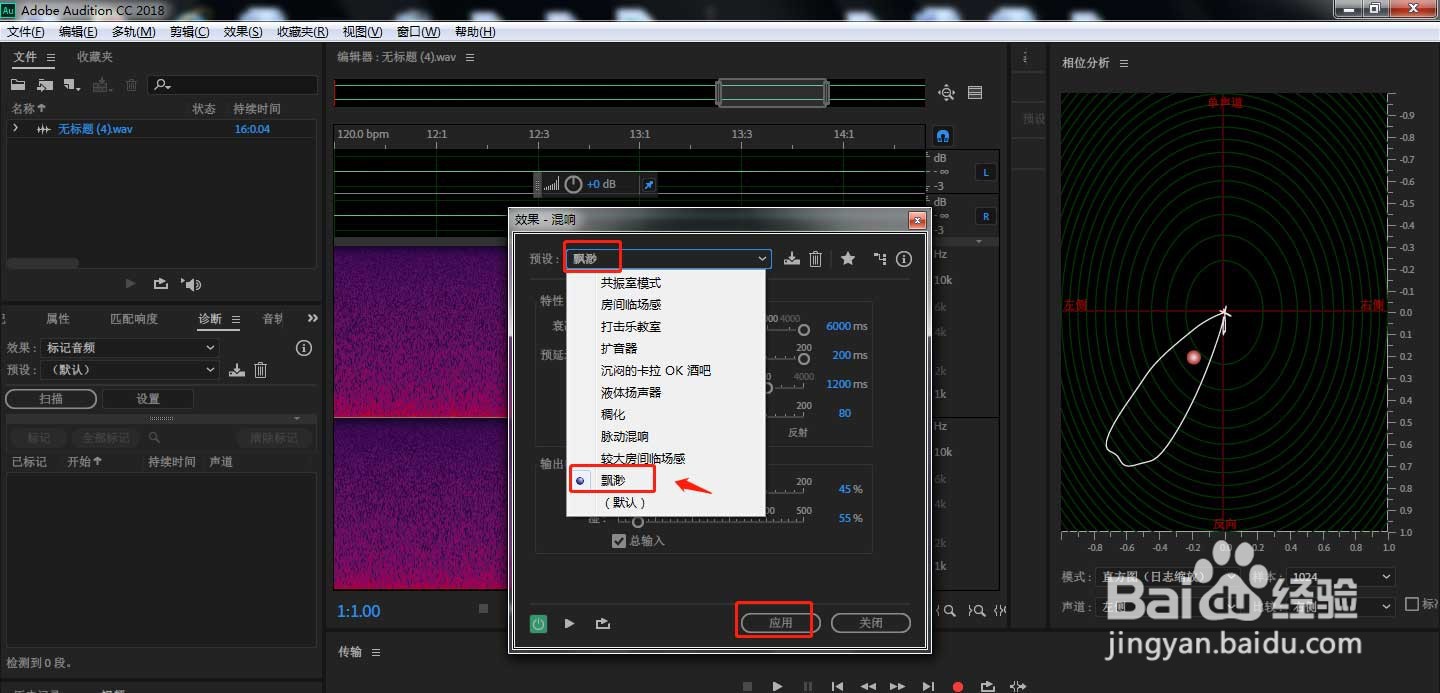Open 文件 panel menu icon
The image size is (1440, 693).
click(50, 57)
